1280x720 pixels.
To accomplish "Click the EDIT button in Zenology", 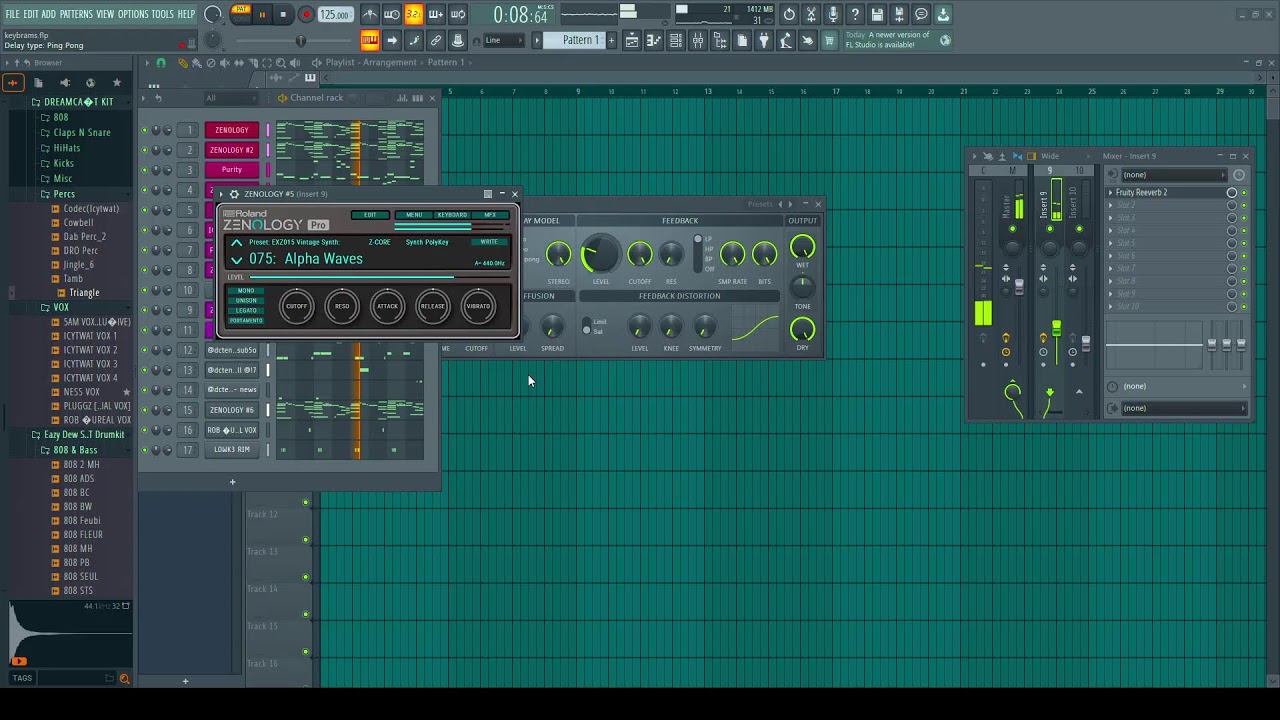I will pyautogui.click(x=370, y=215).
